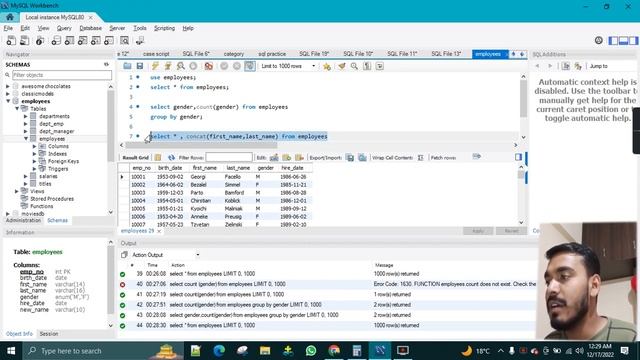
Task: Toggle Wrap Cell Content in the result grid
Action: pyautogui.click(x=421, y=158)
